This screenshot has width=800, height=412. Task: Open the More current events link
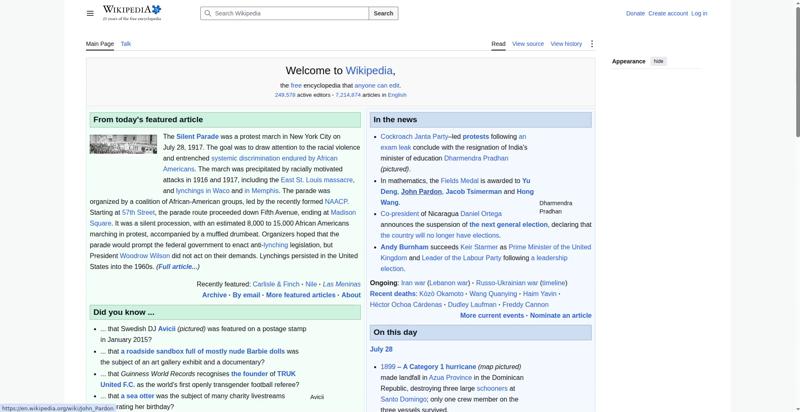point(492,316)
